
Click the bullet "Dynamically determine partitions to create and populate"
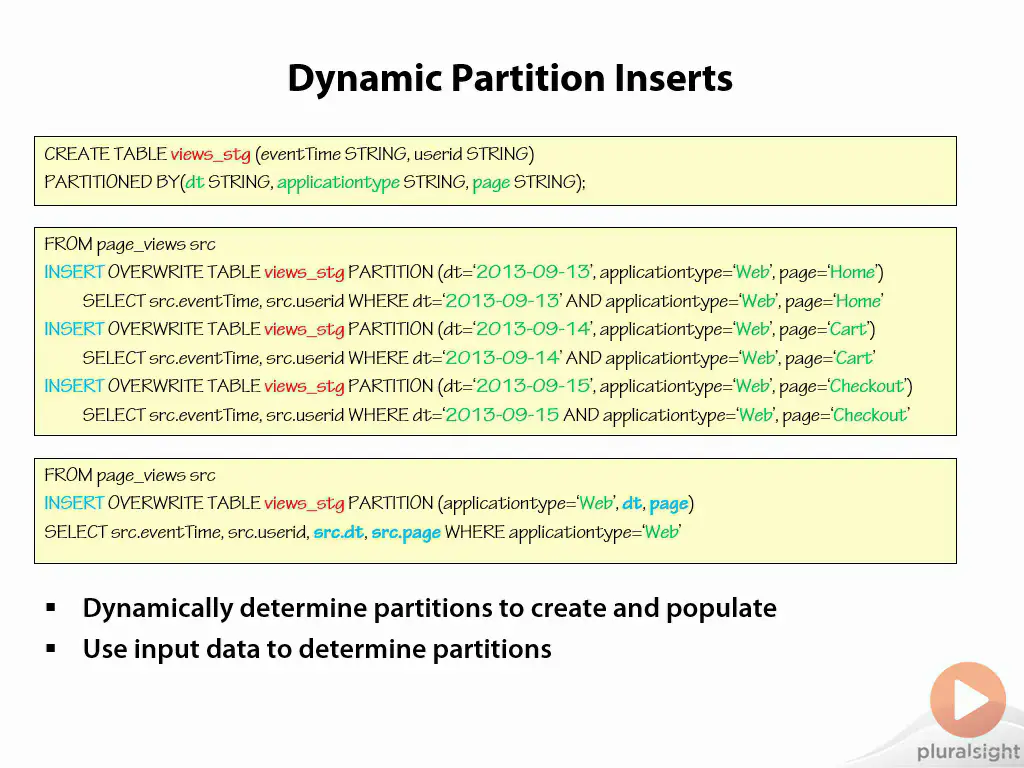(x=430, y=609)
